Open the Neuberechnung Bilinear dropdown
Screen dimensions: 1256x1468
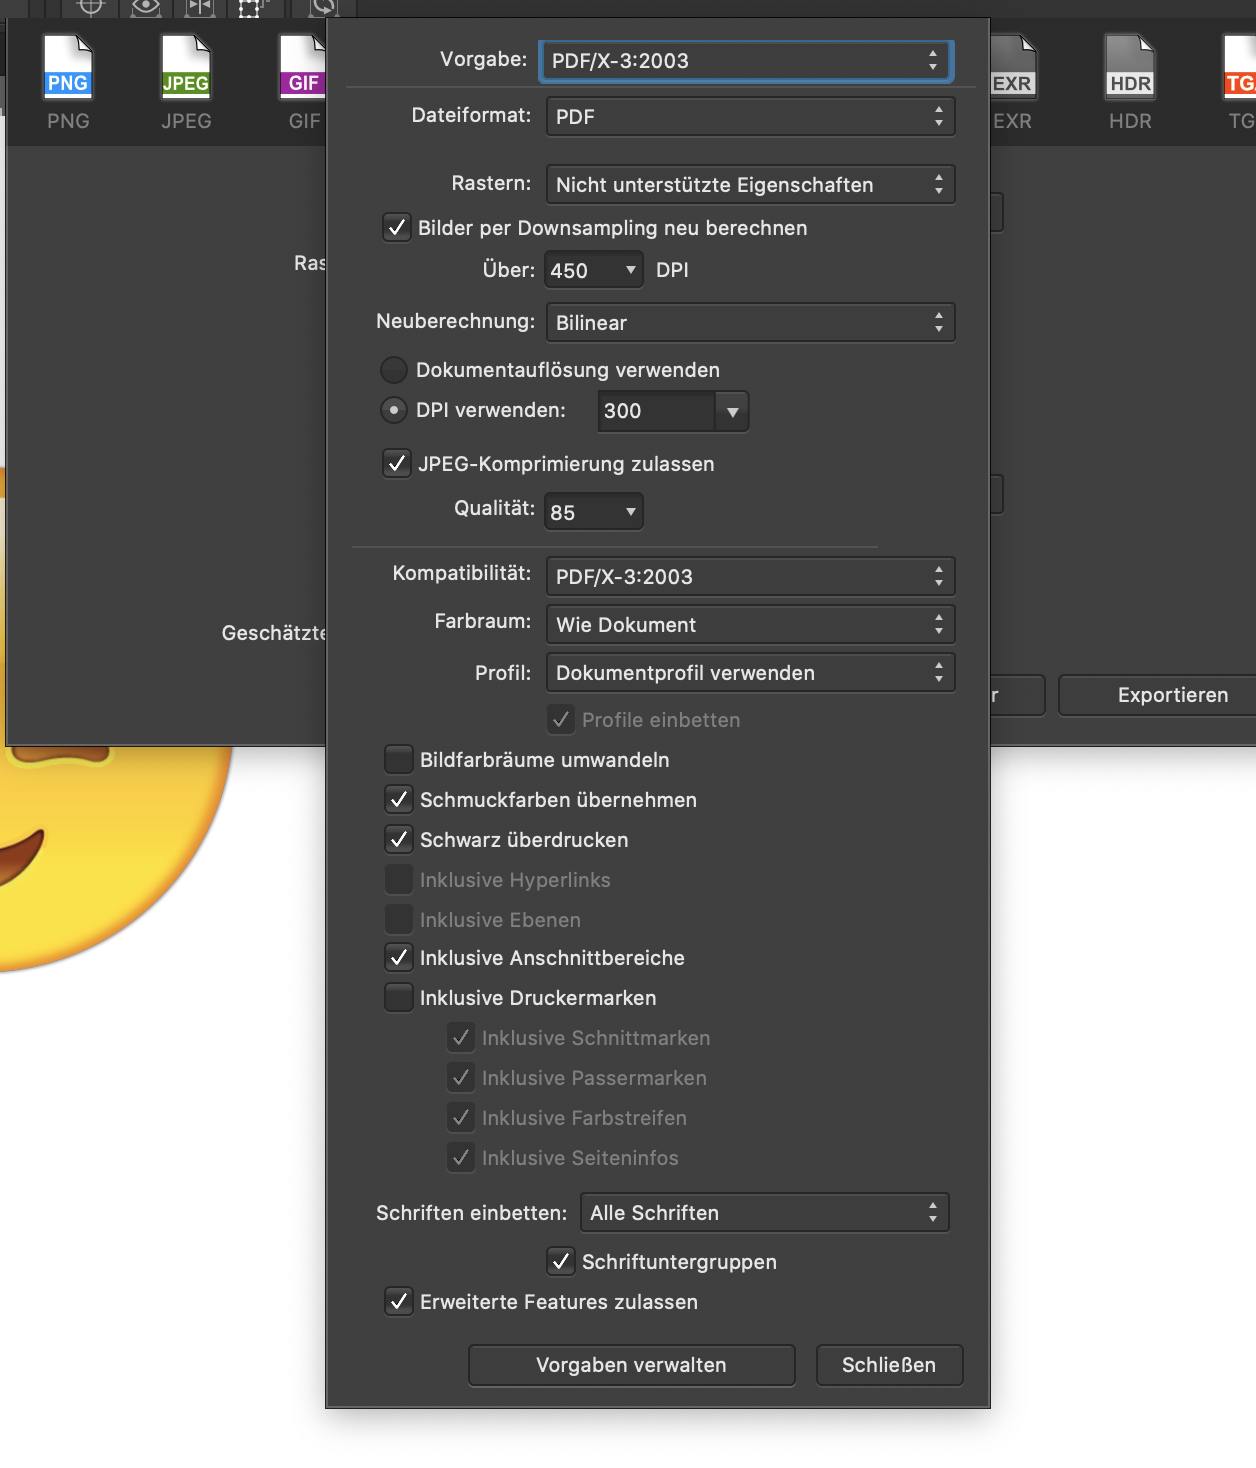point(750,322)
